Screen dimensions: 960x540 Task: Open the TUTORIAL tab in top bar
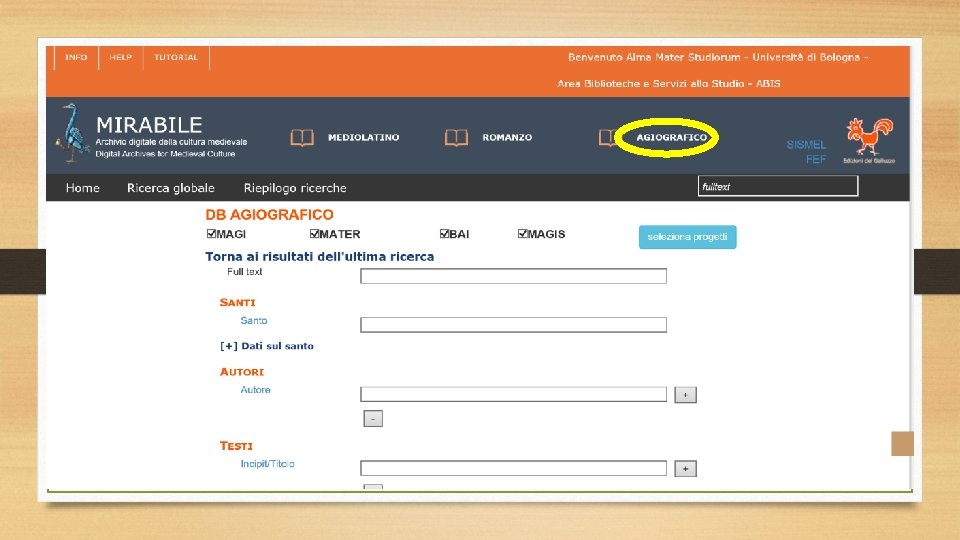click(176, 58)
